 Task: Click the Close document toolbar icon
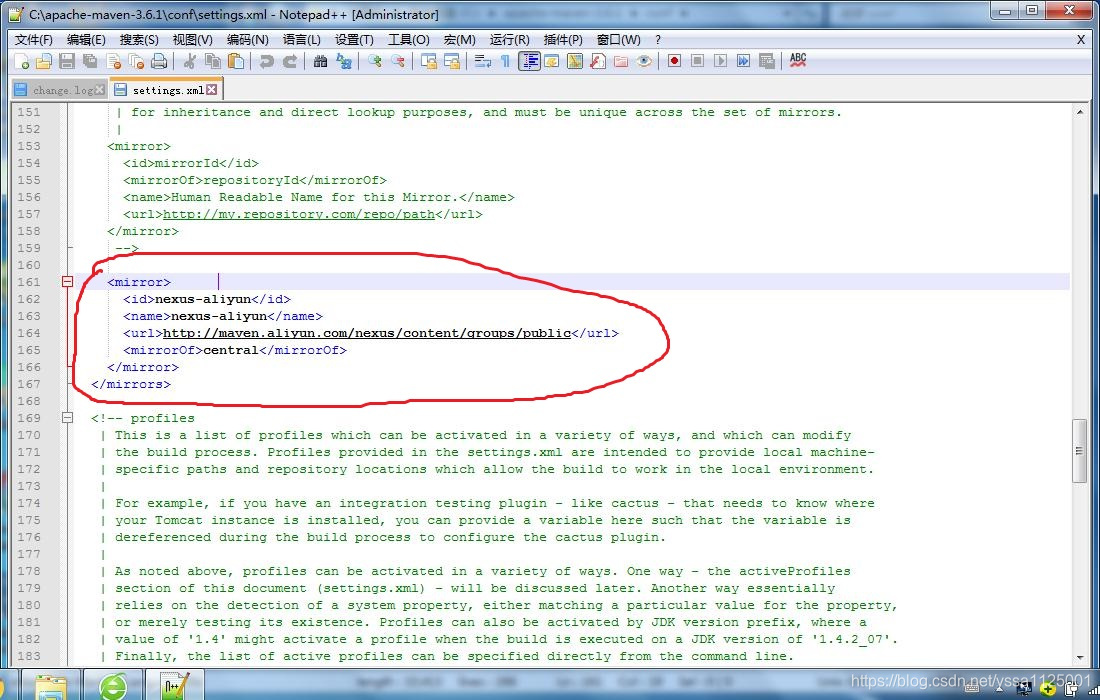pos(113,62)
